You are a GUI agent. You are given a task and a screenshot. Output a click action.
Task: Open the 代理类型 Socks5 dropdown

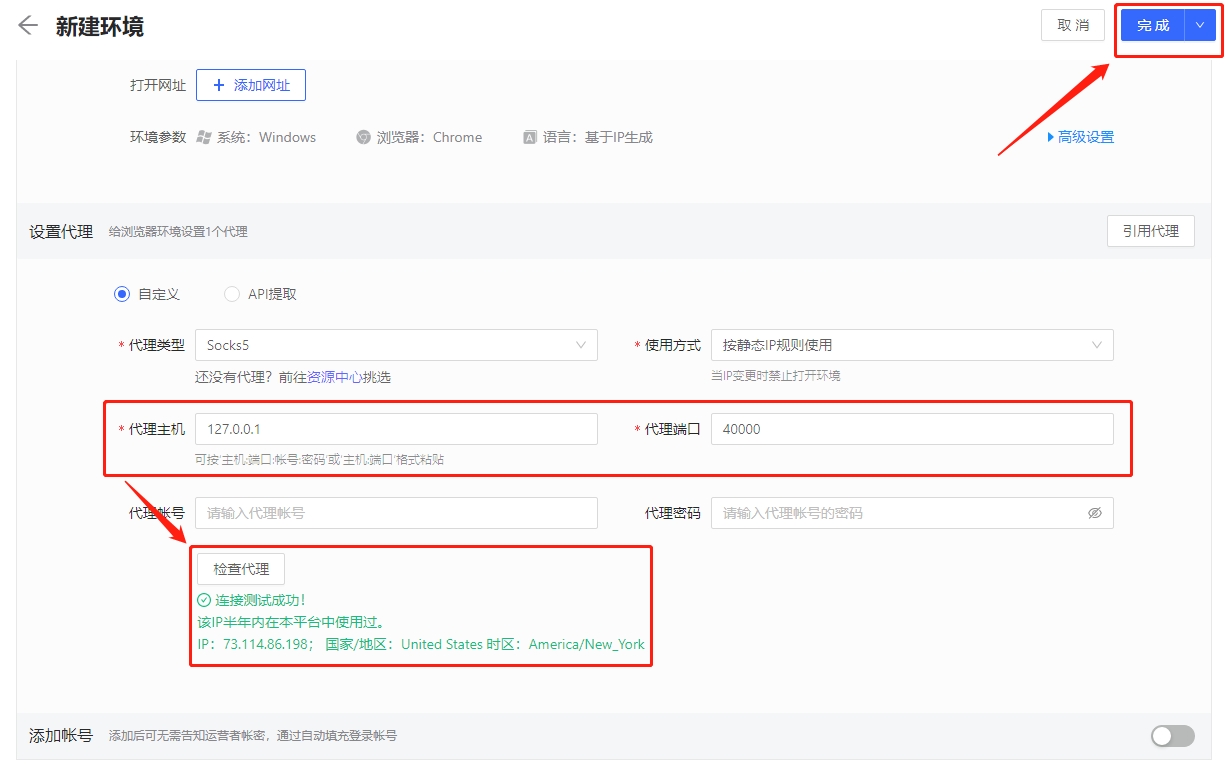pos(396,345)
